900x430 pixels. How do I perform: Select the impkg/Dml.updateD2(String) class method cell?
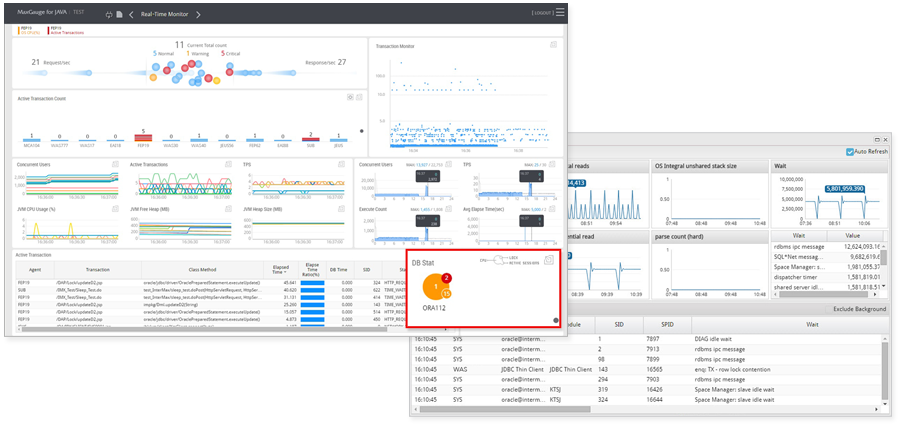point(203,305)
